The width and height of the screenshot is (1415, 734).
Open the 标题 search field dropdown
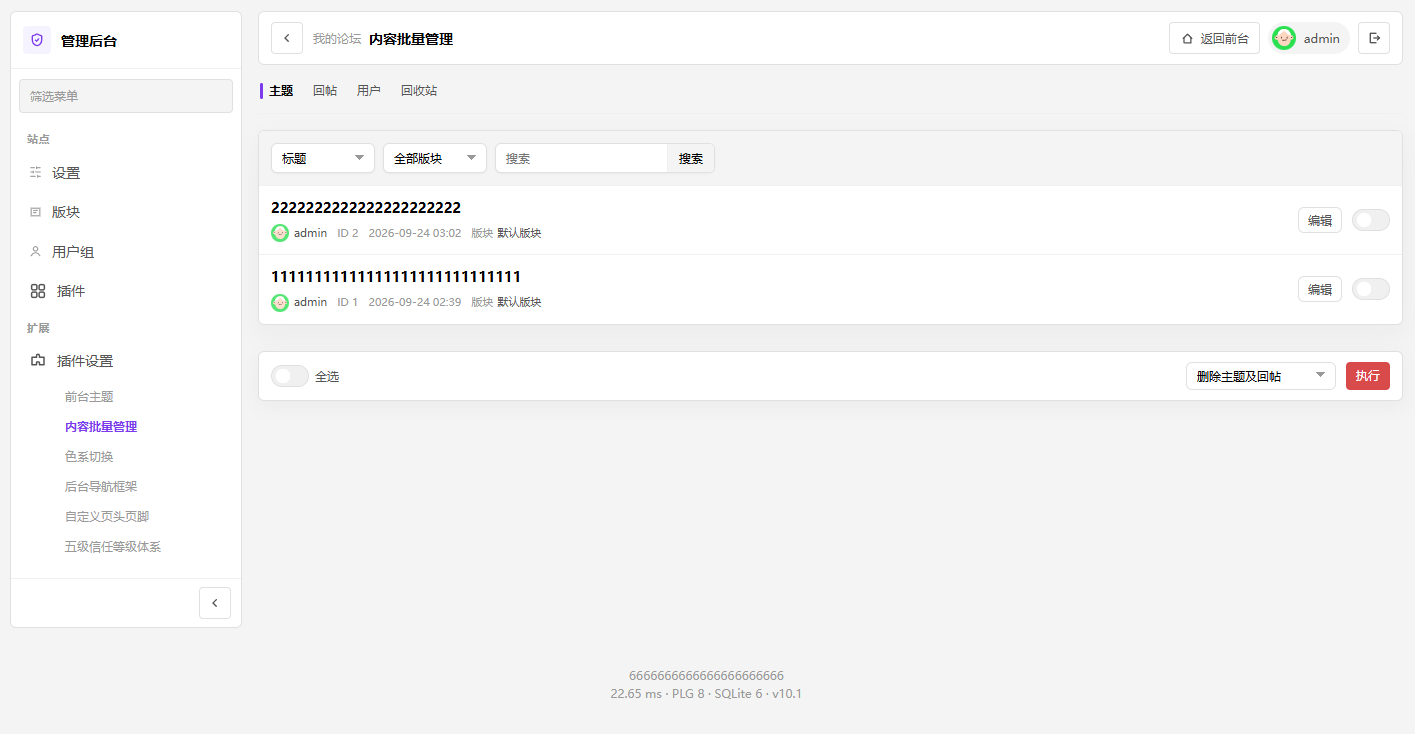[x=323, y=158]
